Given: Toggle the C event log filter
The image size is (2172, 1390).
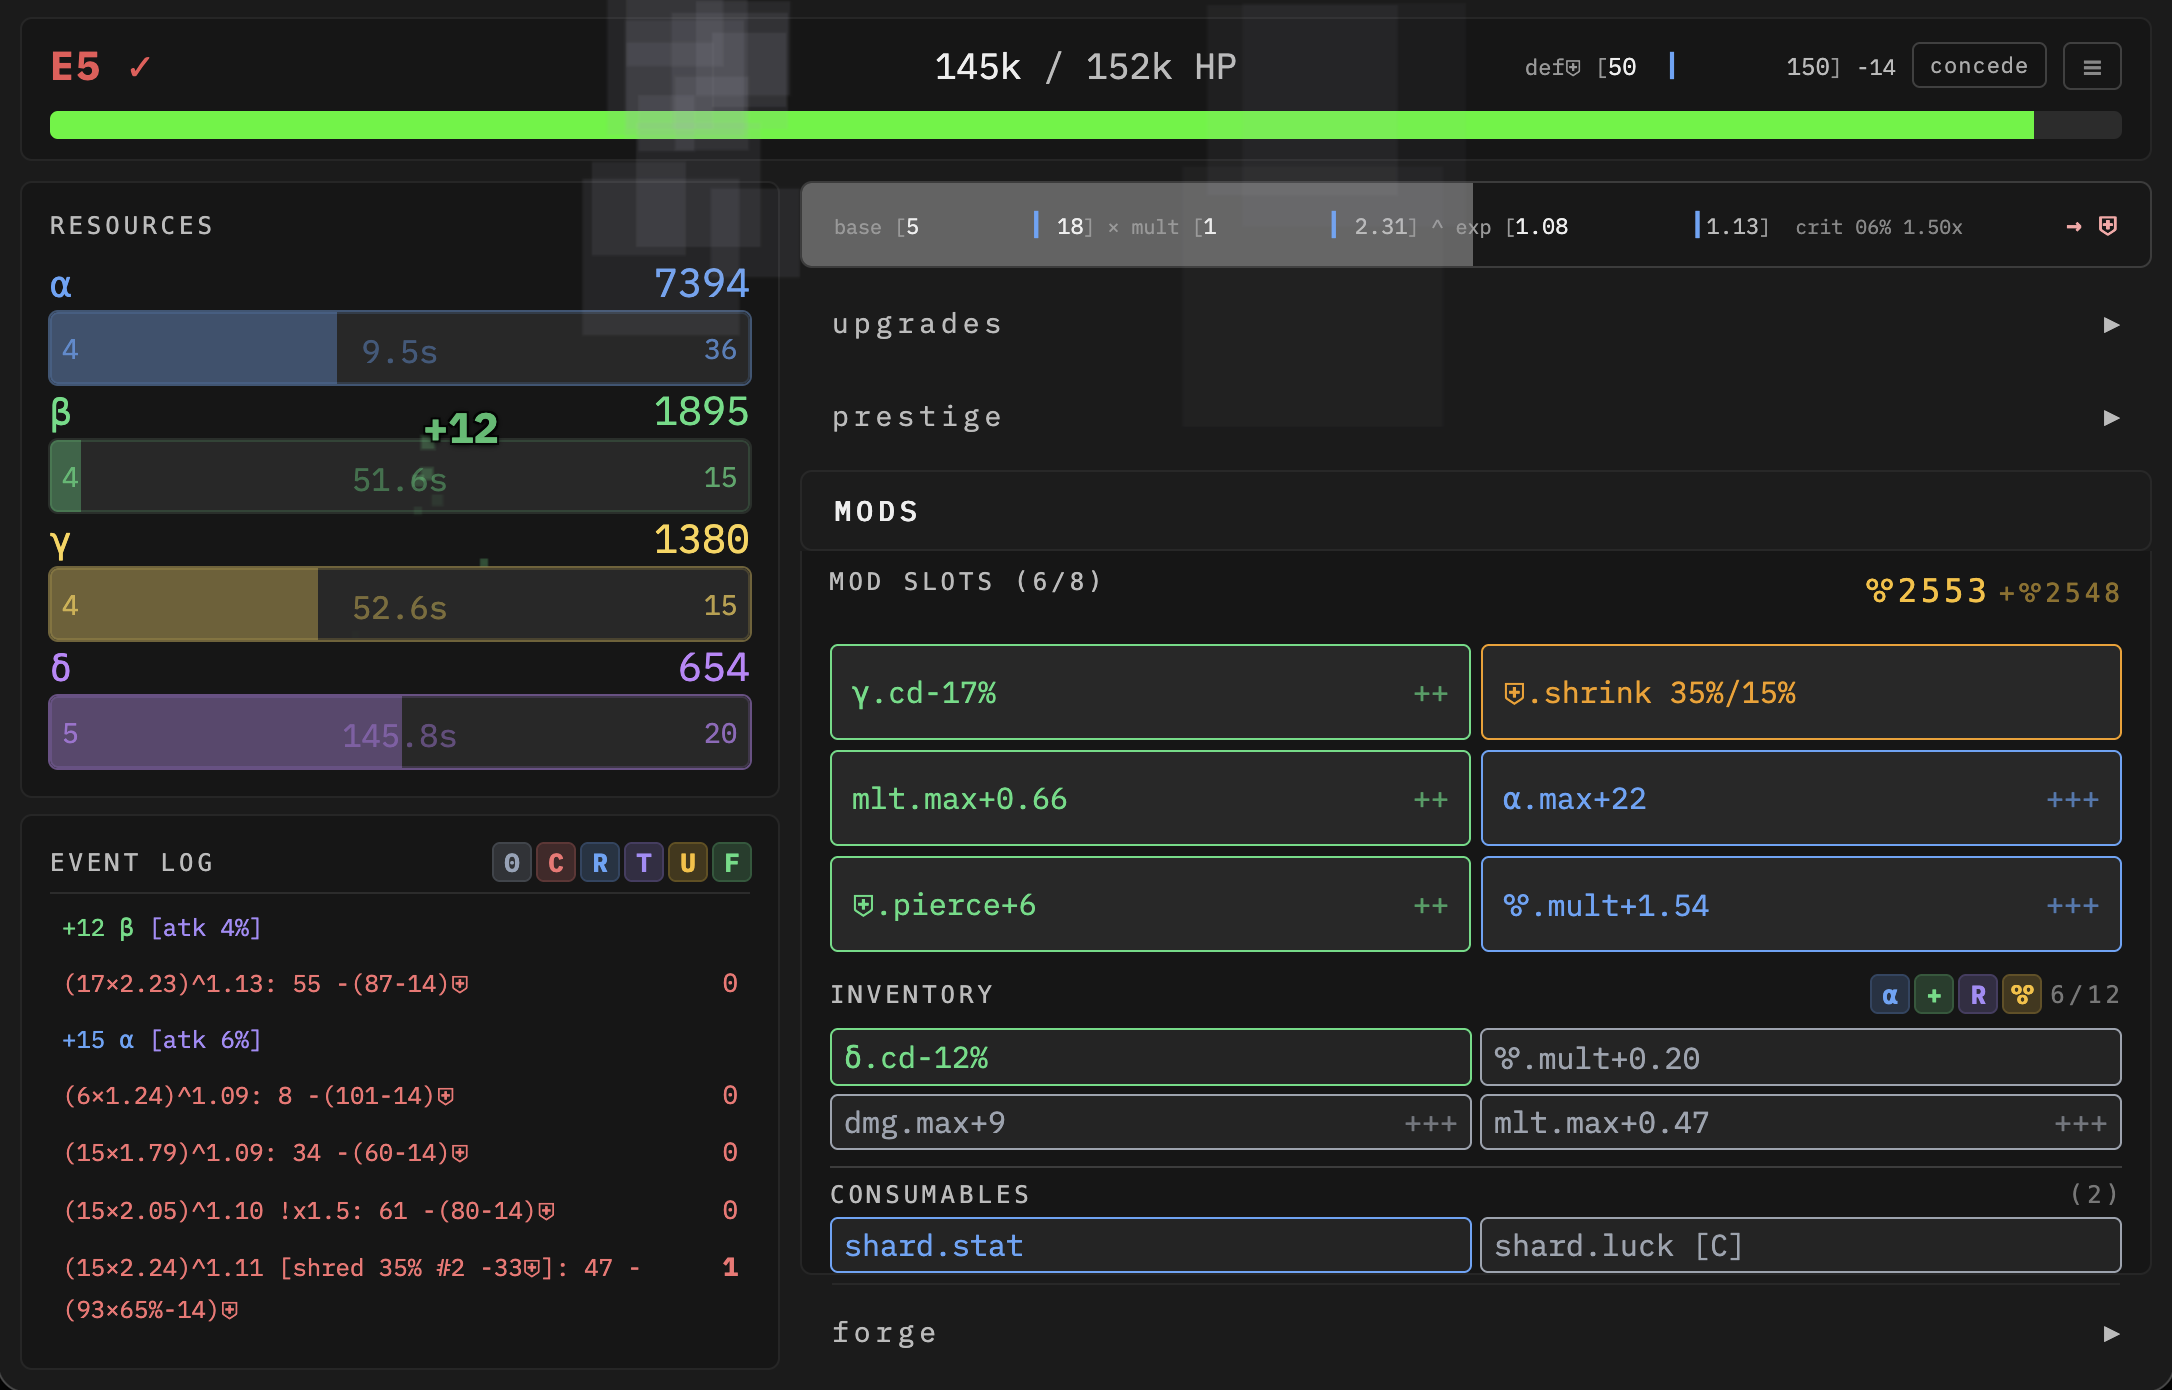Looking at the screenshot, I should 556,863.
